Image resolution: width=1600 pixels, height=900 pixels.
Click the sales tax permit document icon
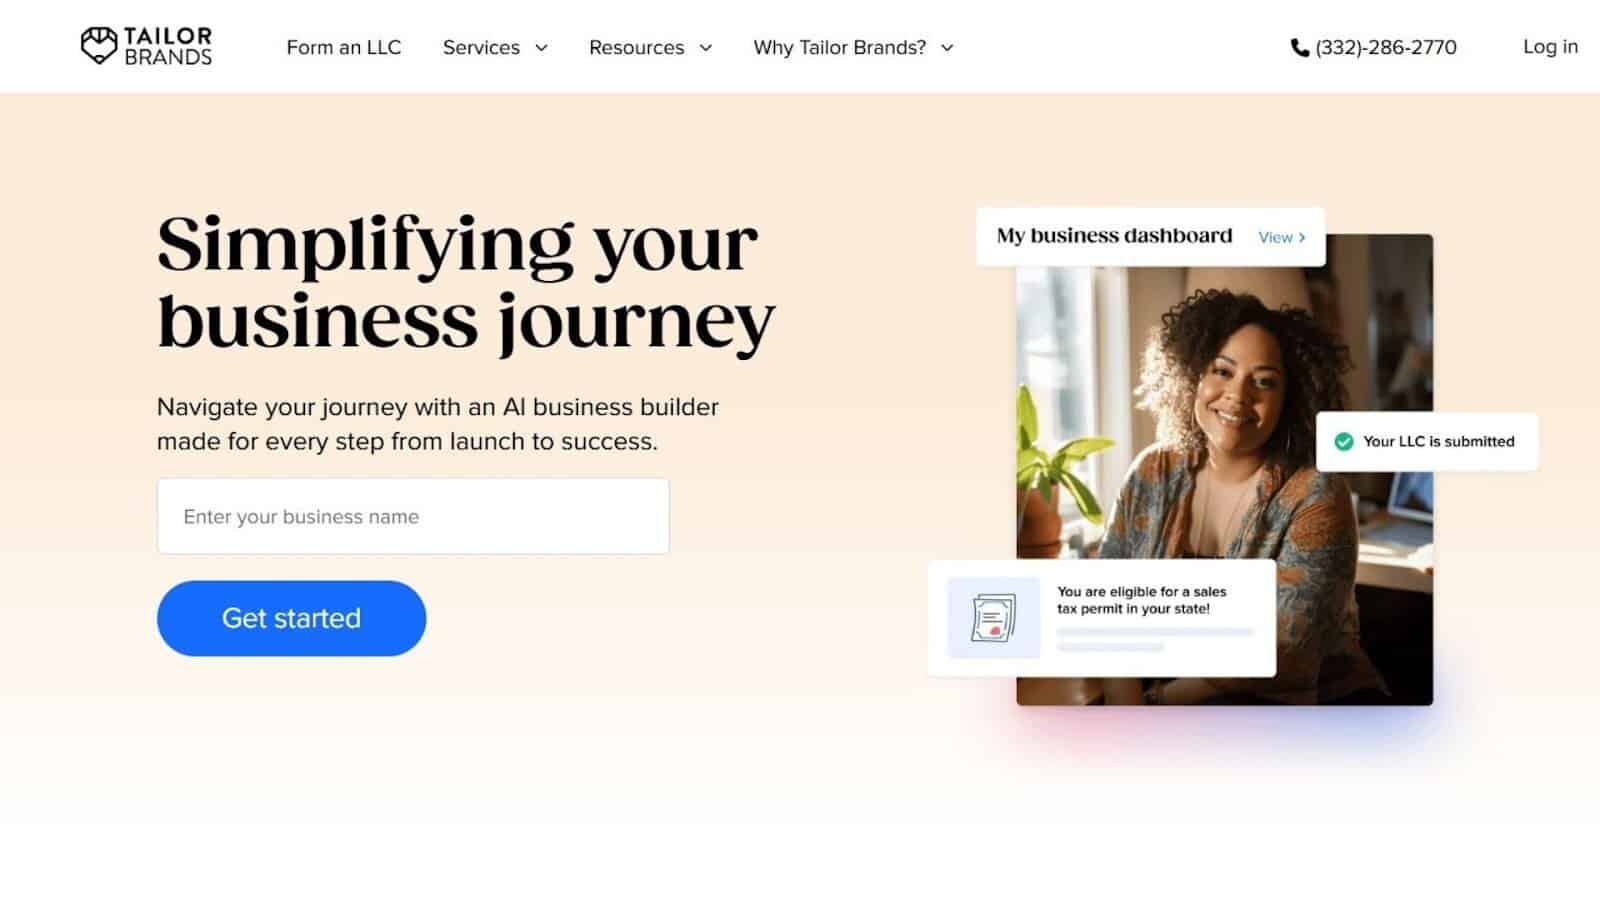click(x=993, y=617)
